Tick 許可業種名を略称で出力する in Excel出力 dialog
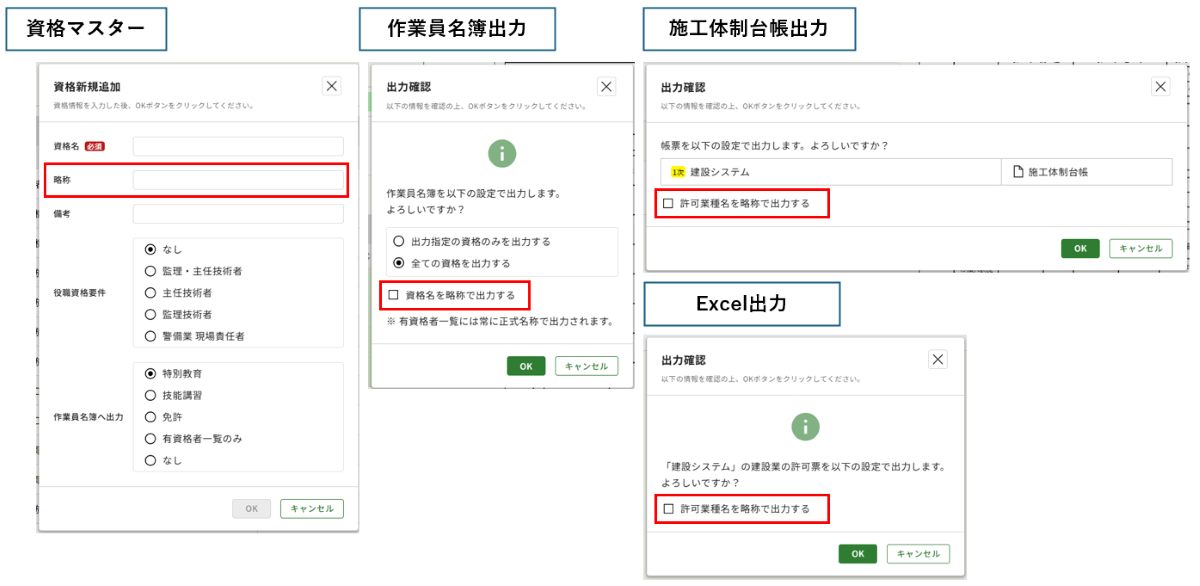 coord(668,509)
